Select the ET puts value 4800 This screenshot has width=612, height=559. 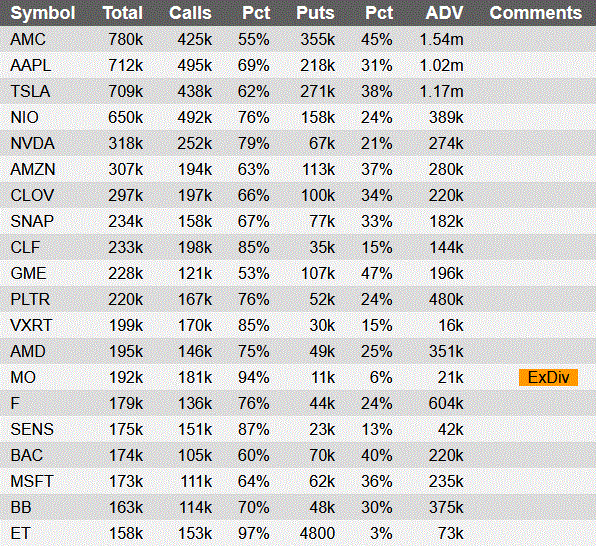pos(317,533)
